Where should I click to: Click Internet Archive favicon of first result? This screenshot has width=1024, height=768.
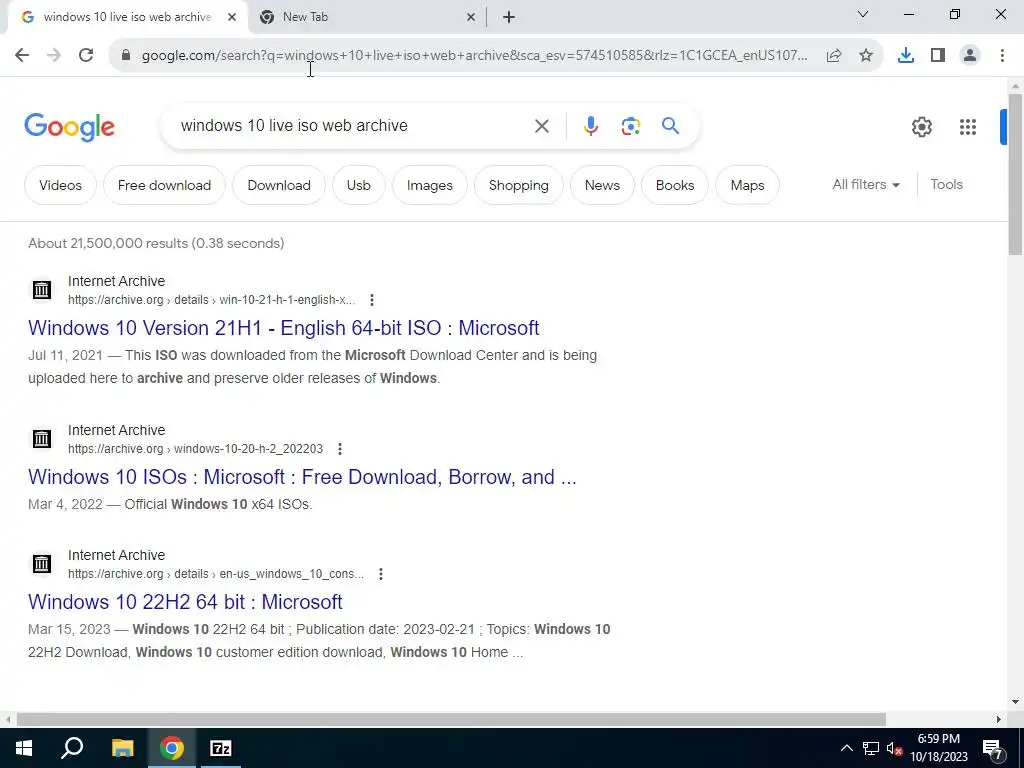[42, 289]
